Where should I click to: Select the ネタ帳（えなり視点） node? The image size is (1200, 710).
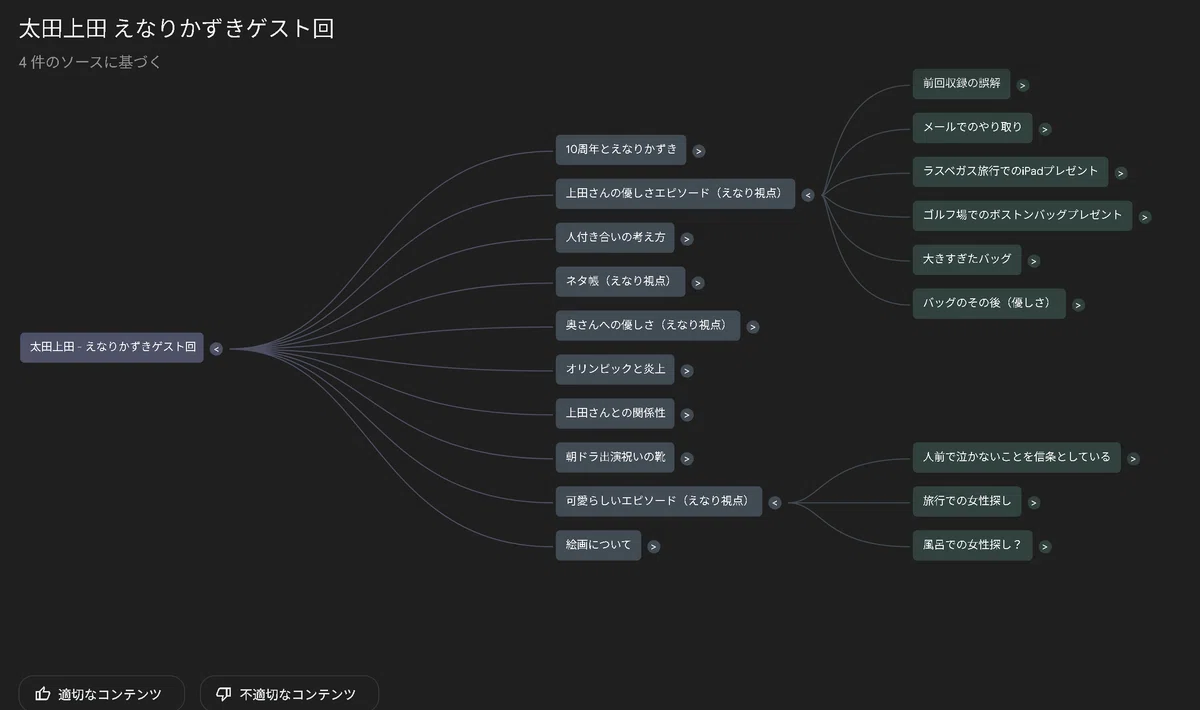click(x=620, y=282)
